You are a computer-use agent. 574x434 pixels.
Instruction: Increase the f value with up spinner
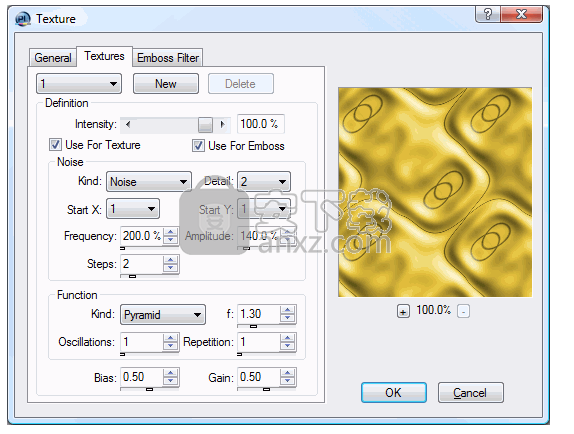[x=287, y=310]
